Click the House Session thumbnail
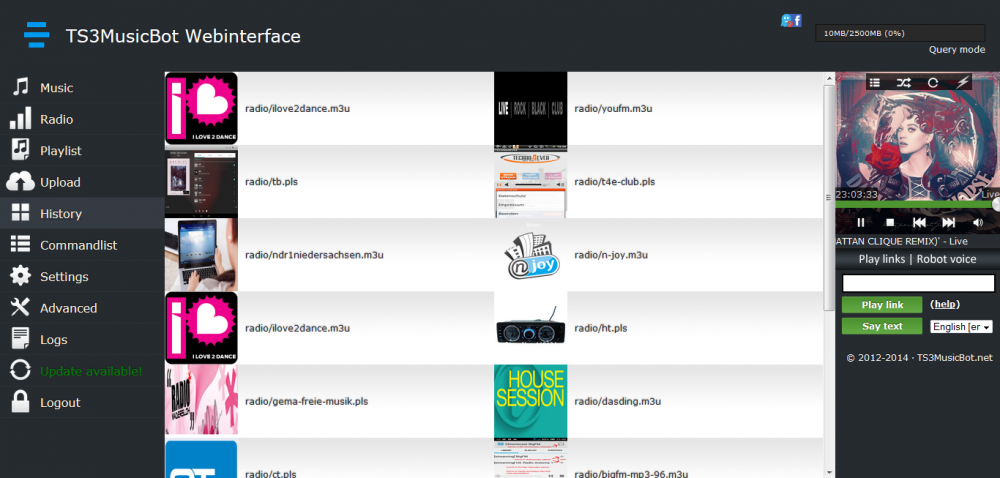Image resolution: width=1000 pixels, height=478 pixels. (531, 402)
